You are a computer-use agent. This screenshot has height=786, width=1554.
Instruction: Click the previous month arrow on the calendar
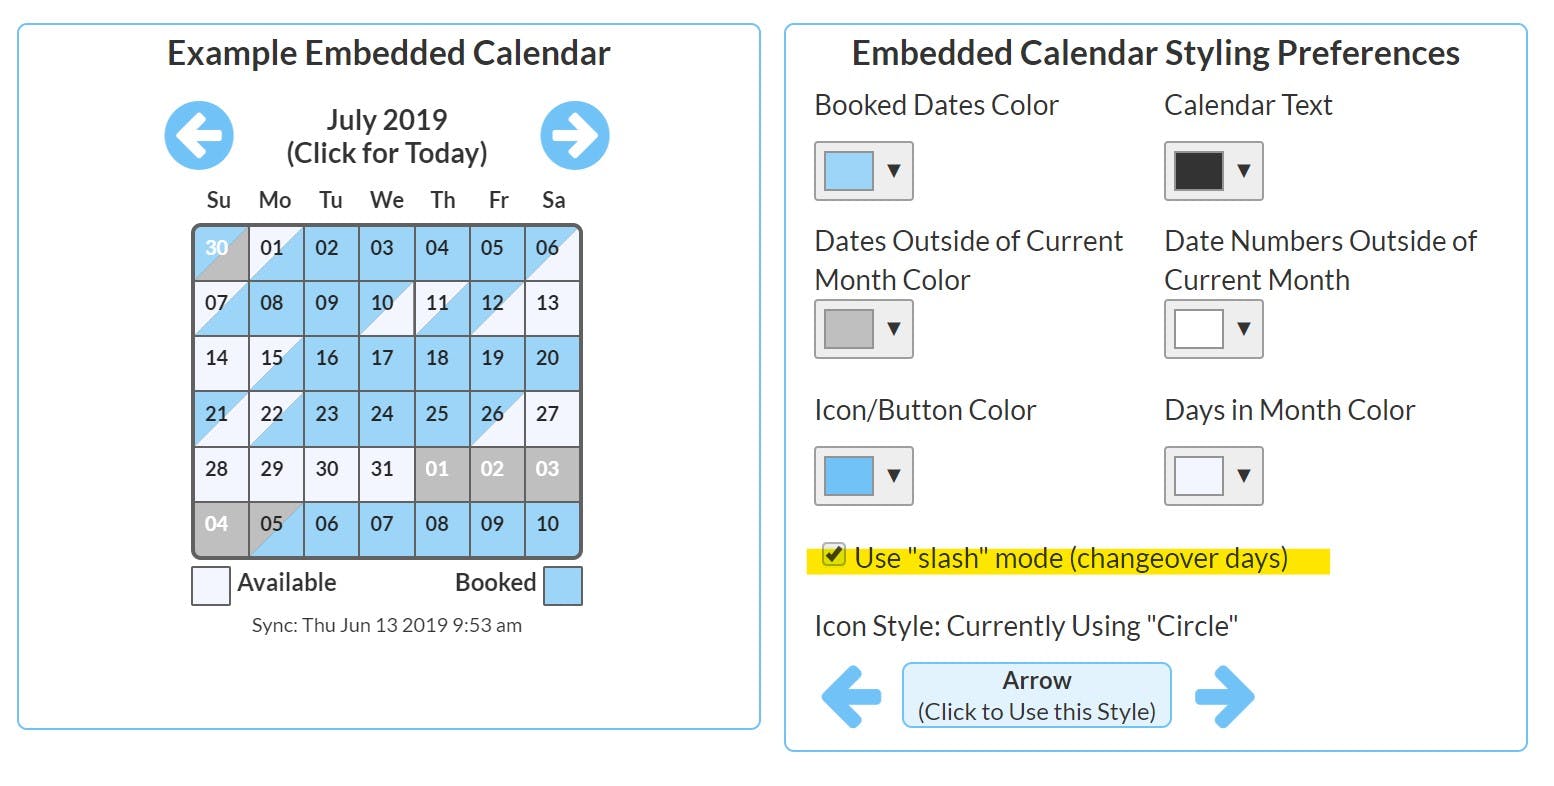199,135
